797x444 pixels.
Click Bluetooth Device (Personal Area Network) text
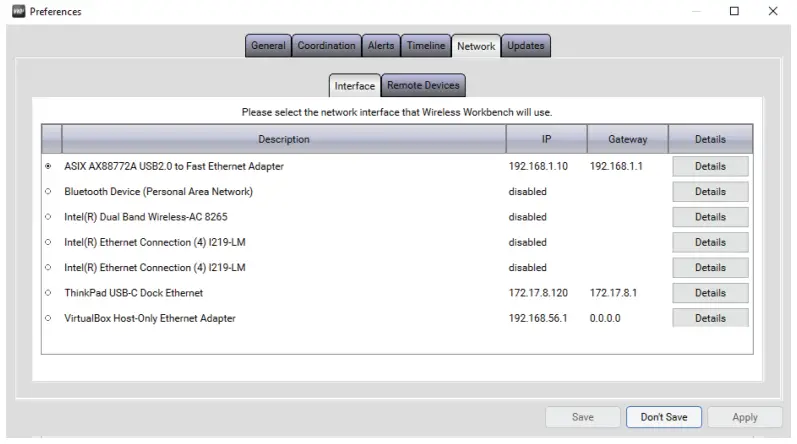pos(159,192)
